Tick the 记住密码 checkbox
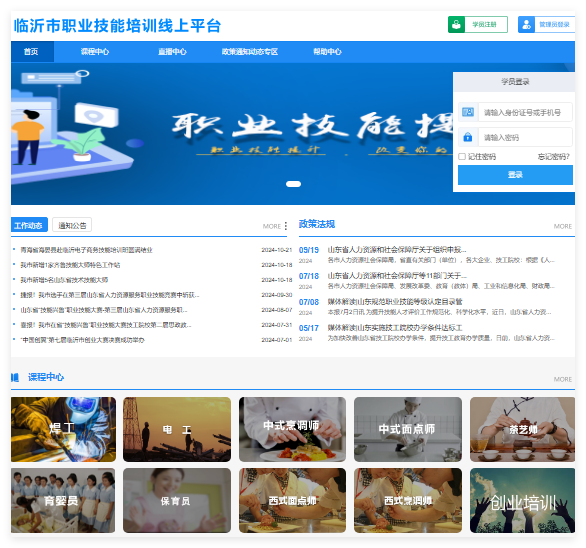 pos(462,157)
